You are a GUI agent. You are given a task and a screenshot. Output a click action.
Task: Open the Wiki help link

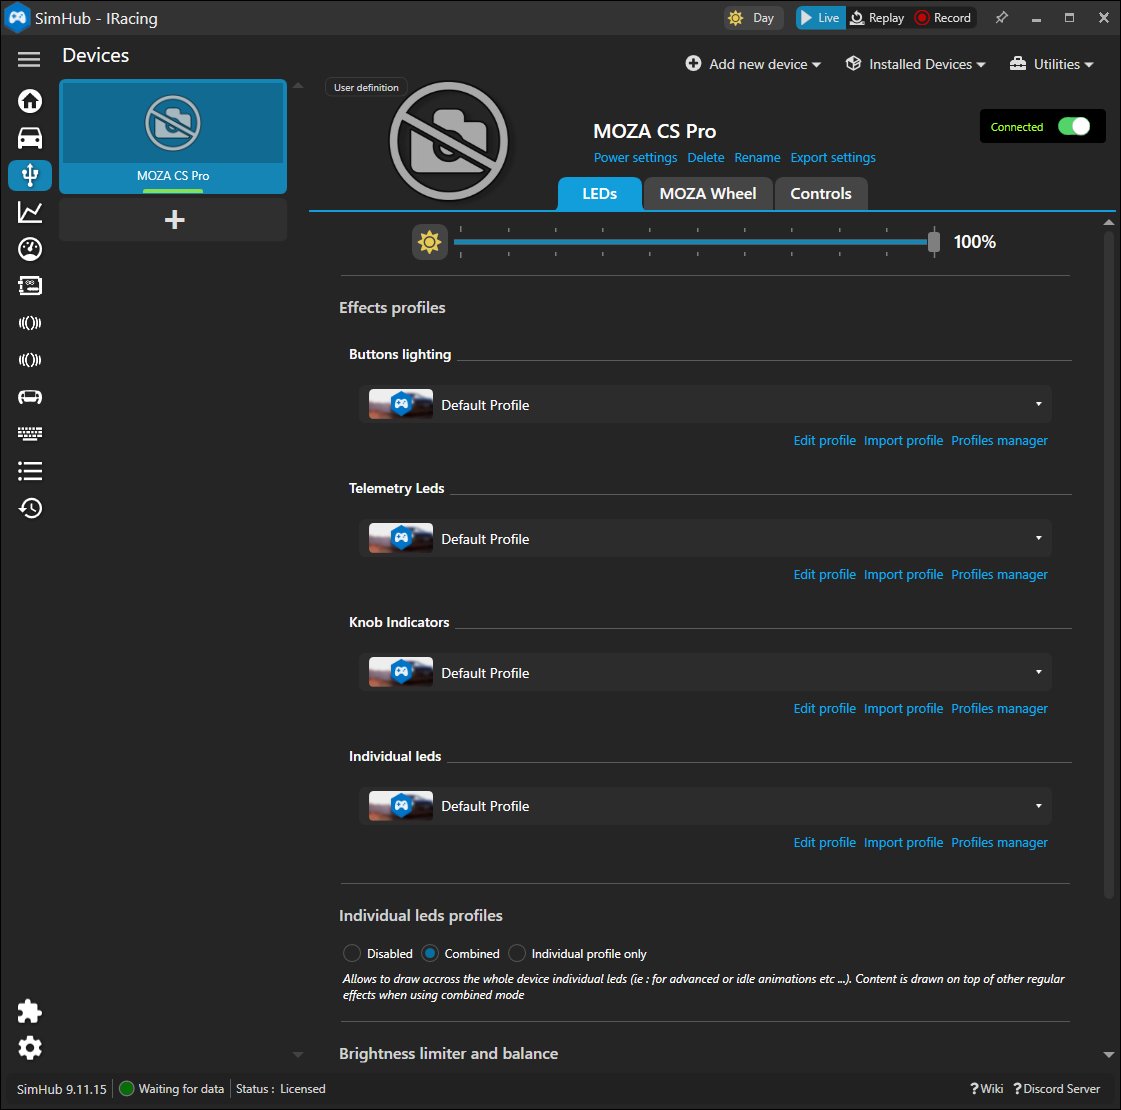pyautogui.click(x=986, y=1089)
